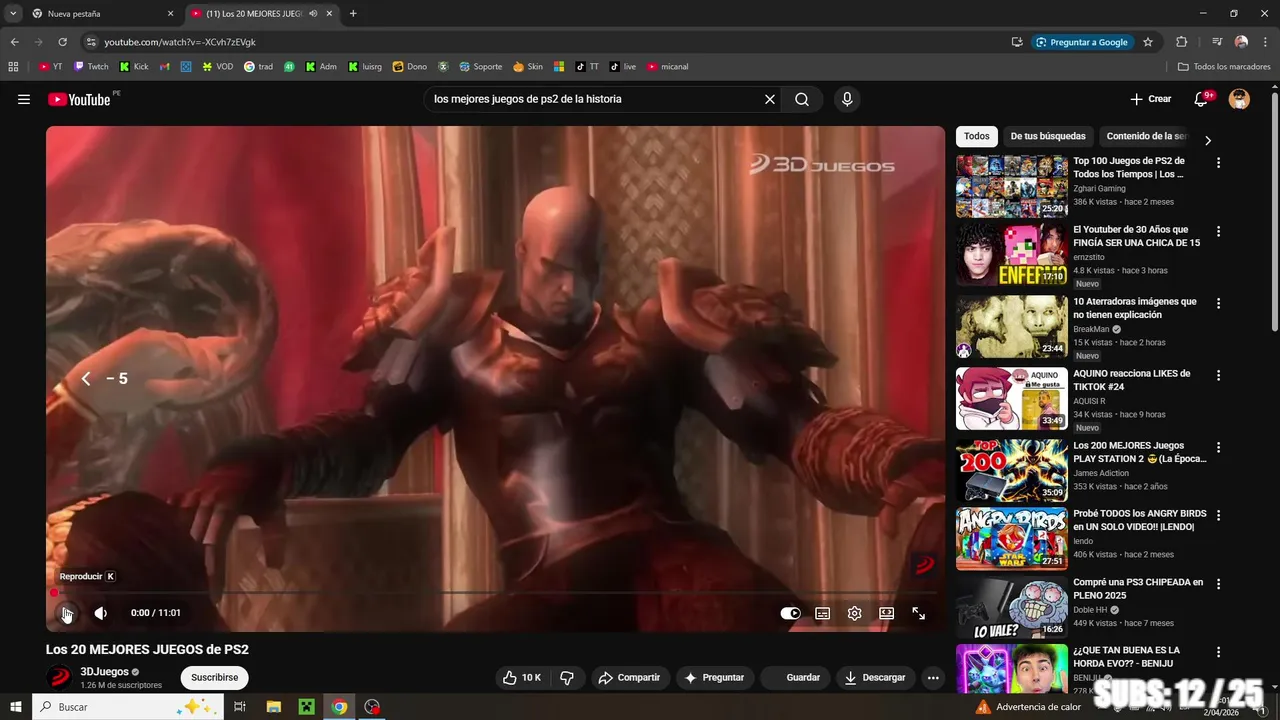This screenshot has width=1280, height=720.
Task: Open the browser extensions puzzle icon
Action: point(1182,42)
